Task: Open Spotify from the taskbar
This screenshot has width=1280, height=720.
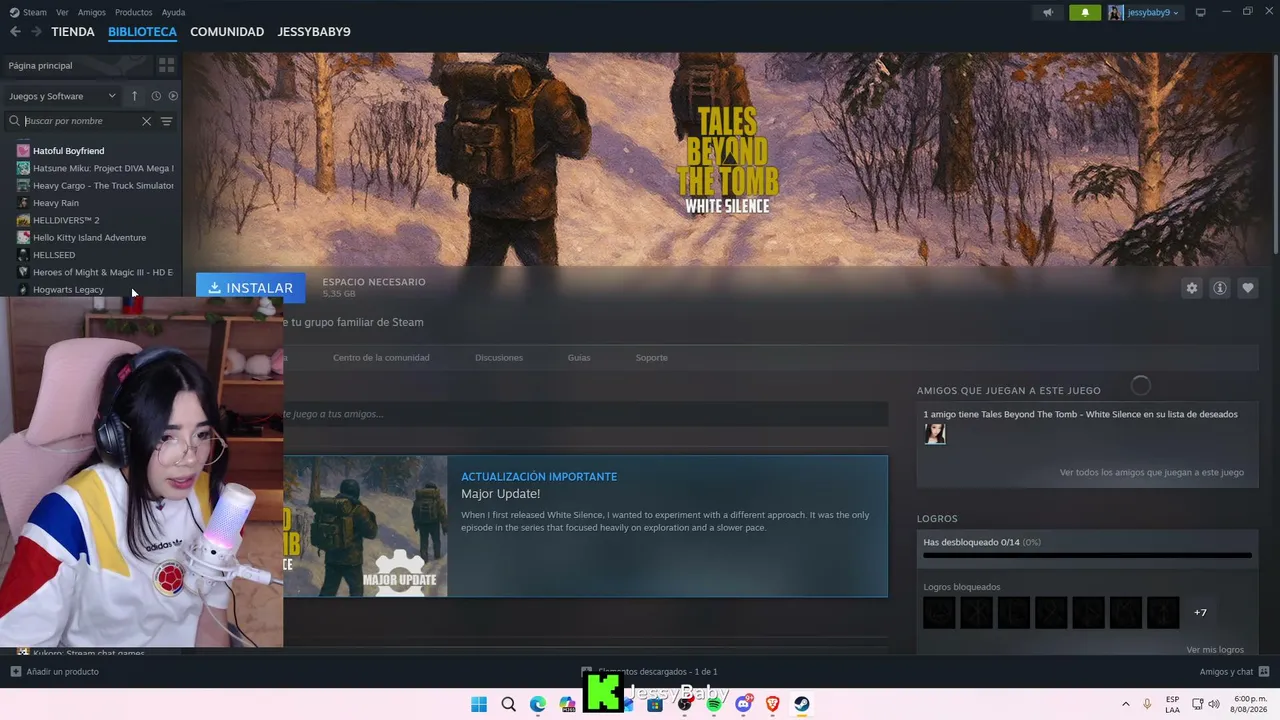Action: pyautogui.click(x=714, y=704)
